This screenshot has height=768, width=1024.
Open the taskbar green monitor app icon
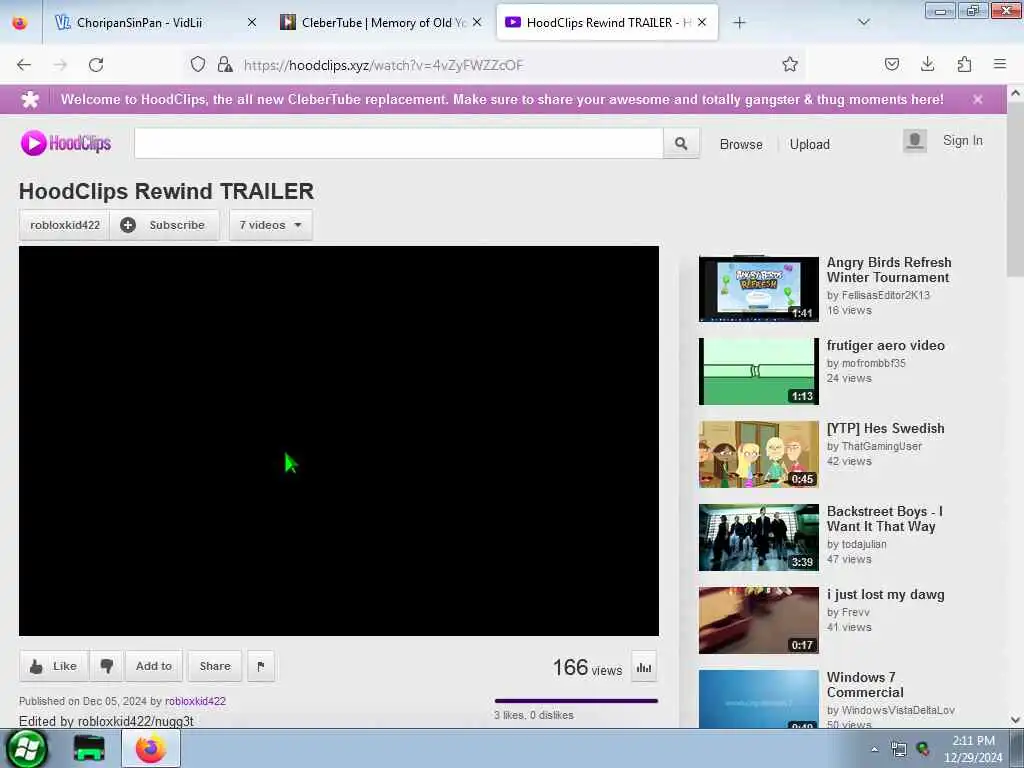pos(89,748)
